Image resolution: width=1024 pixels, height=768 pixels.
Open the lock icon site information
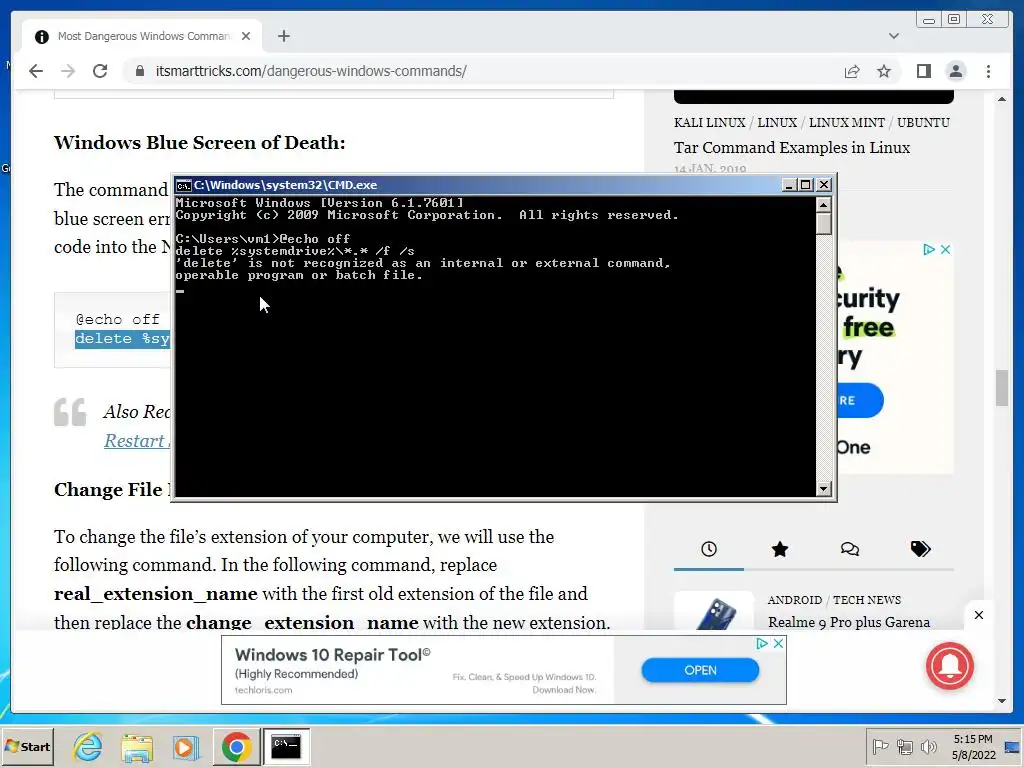[140, 71]
